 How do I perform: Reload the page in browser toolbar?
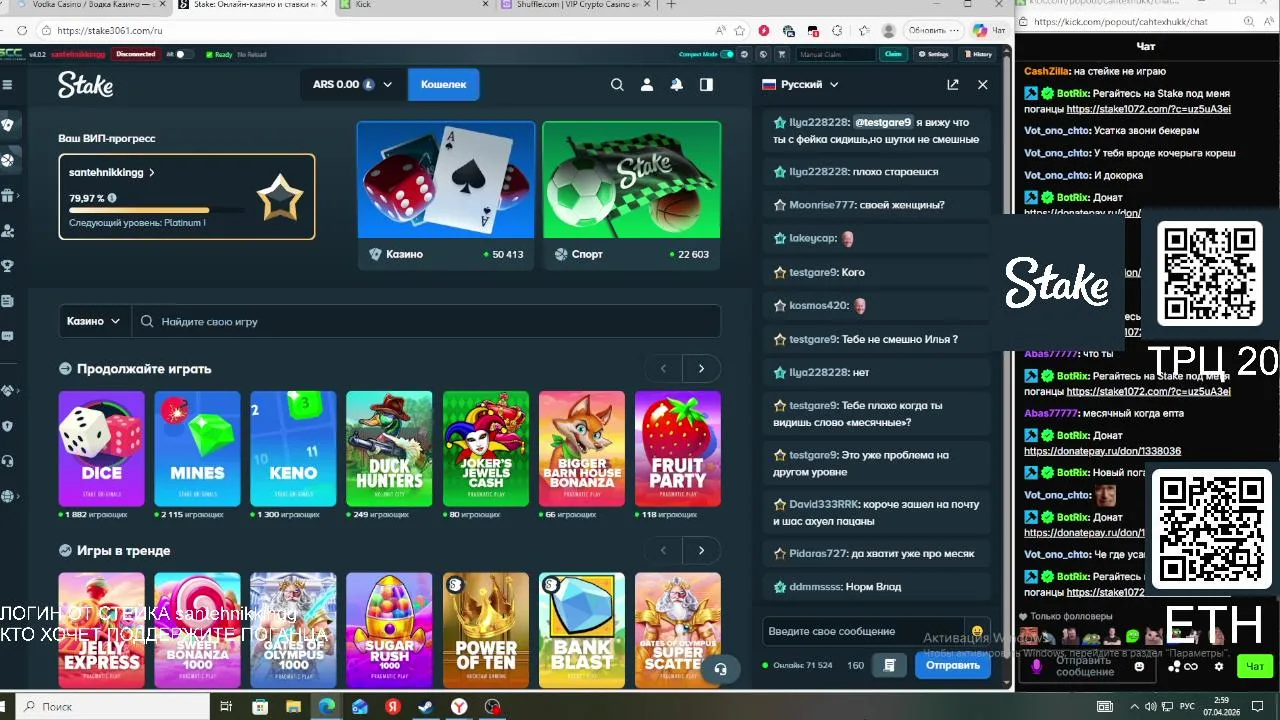[x=22, y=30]
